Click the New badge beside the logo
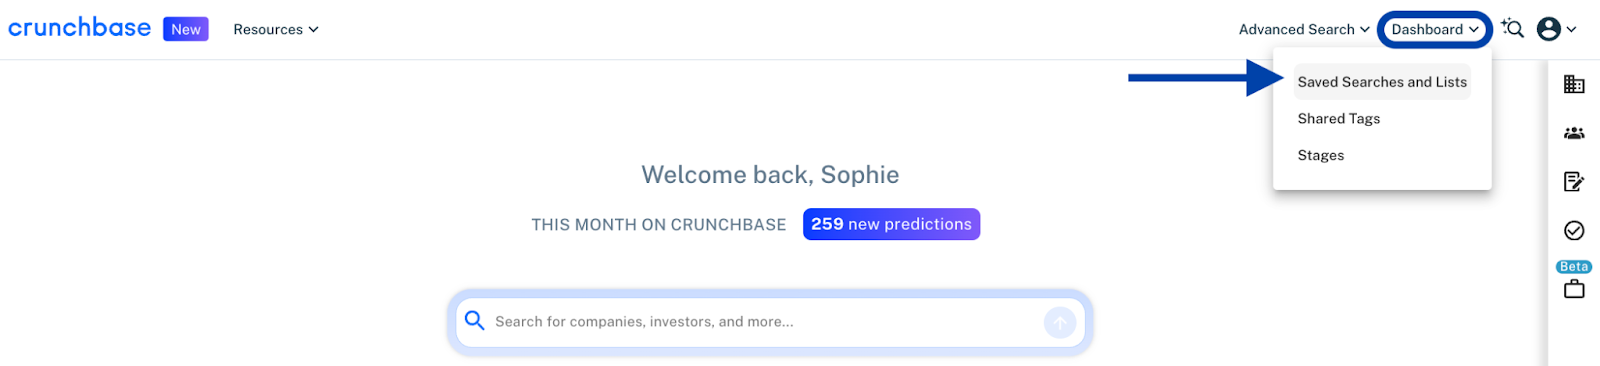Screen dimensions: 1600x366 pyautogui.click(x=186, y=29)
